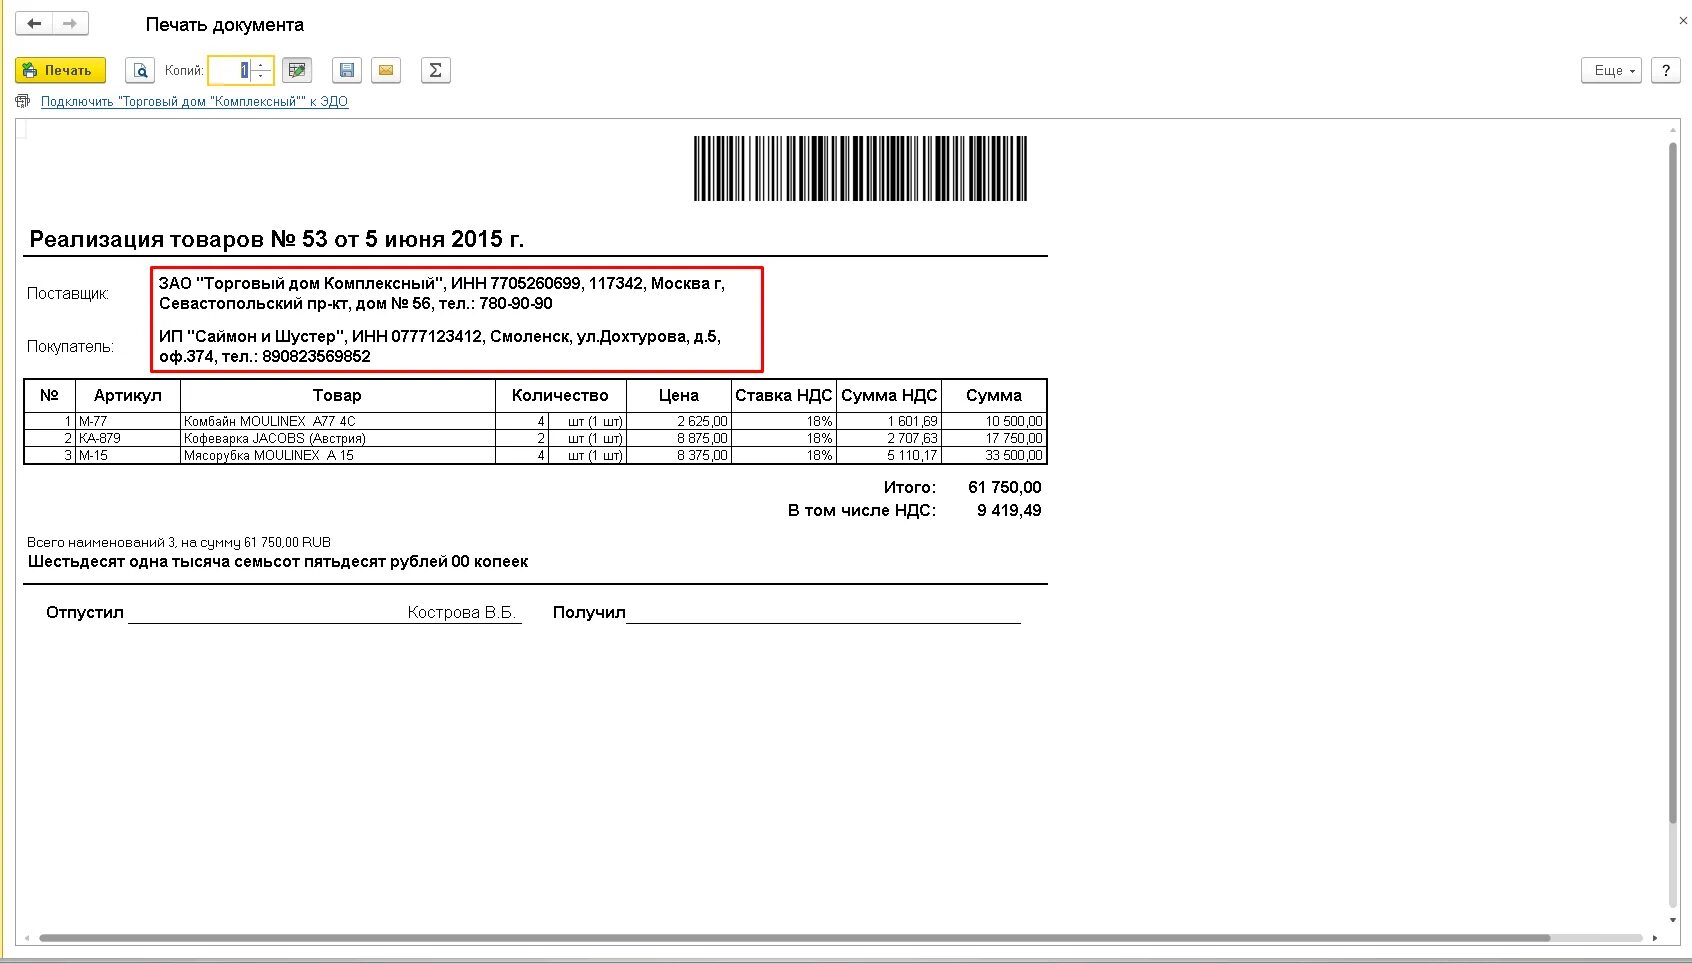This screenshot has height=964, width=1692.
Task: Send document by email envelope icon
Action: click(x=386, y=70)
